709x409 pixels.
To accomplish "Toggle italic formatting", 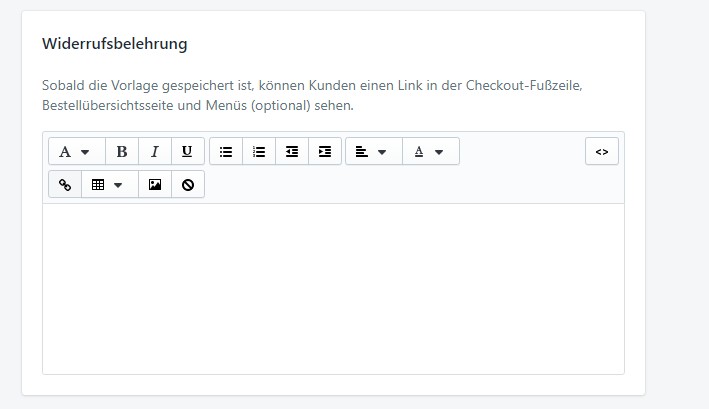I will click(x=155, y=152).
